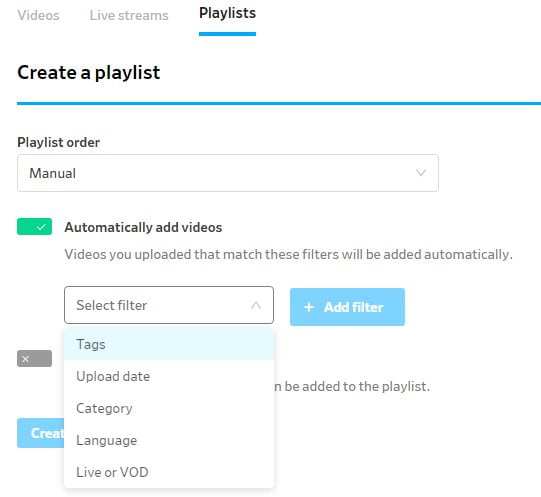This screenshot has width=541, height=497.
Task: Switch to the Live streams tab
Action: click(129, 16)
